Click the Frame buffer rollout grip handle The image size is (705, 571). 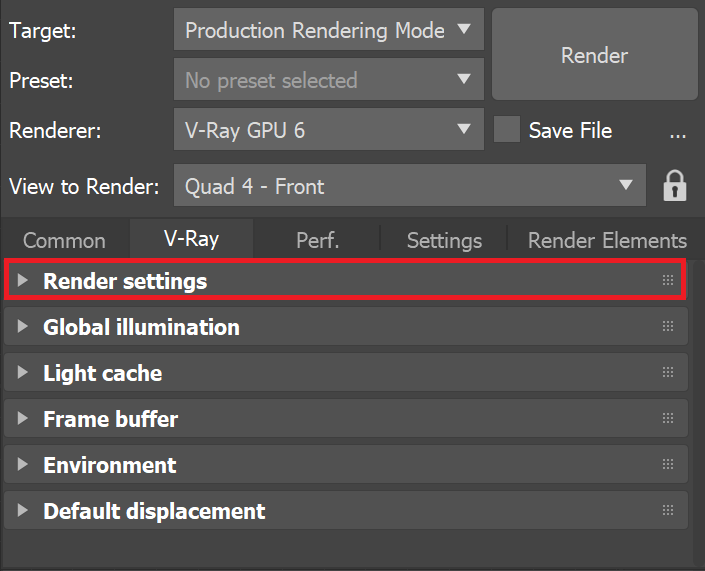(668, 418)
